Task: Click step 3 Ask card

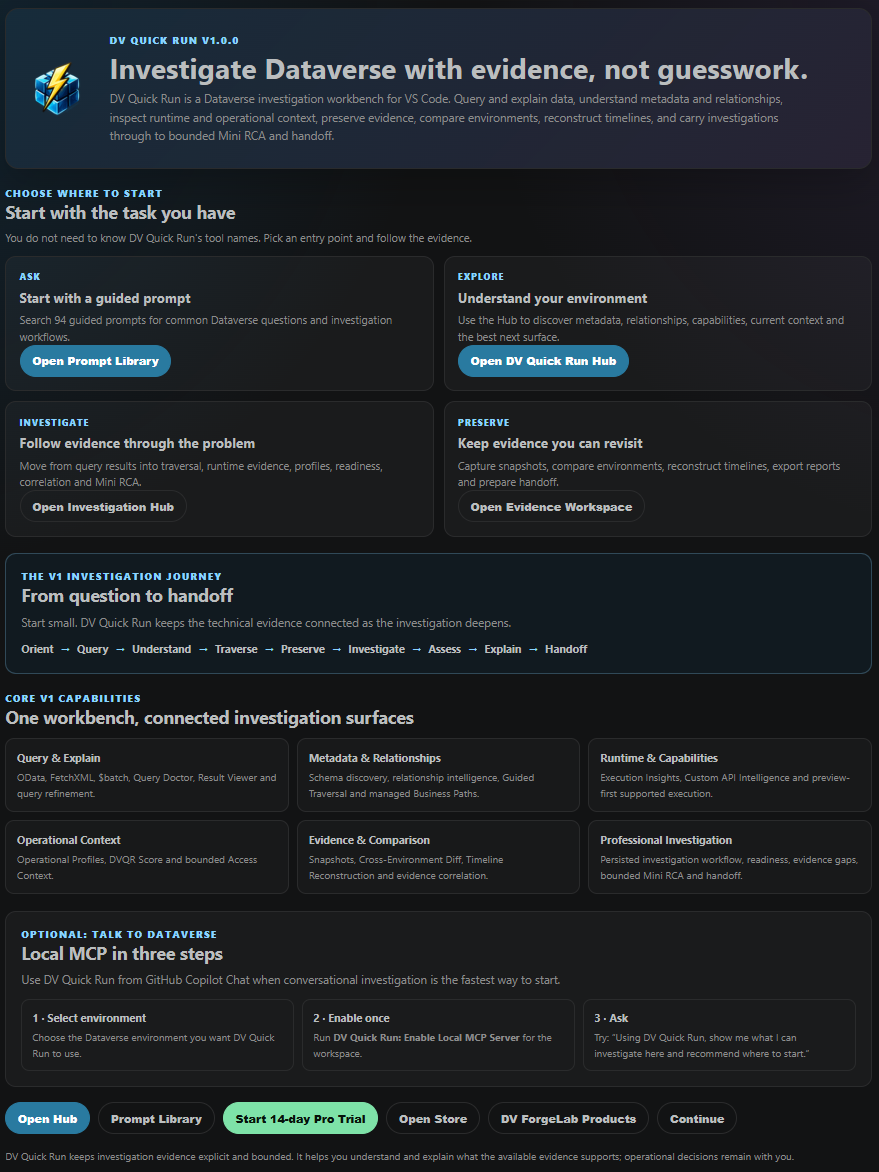Action: click(719, 1034)
